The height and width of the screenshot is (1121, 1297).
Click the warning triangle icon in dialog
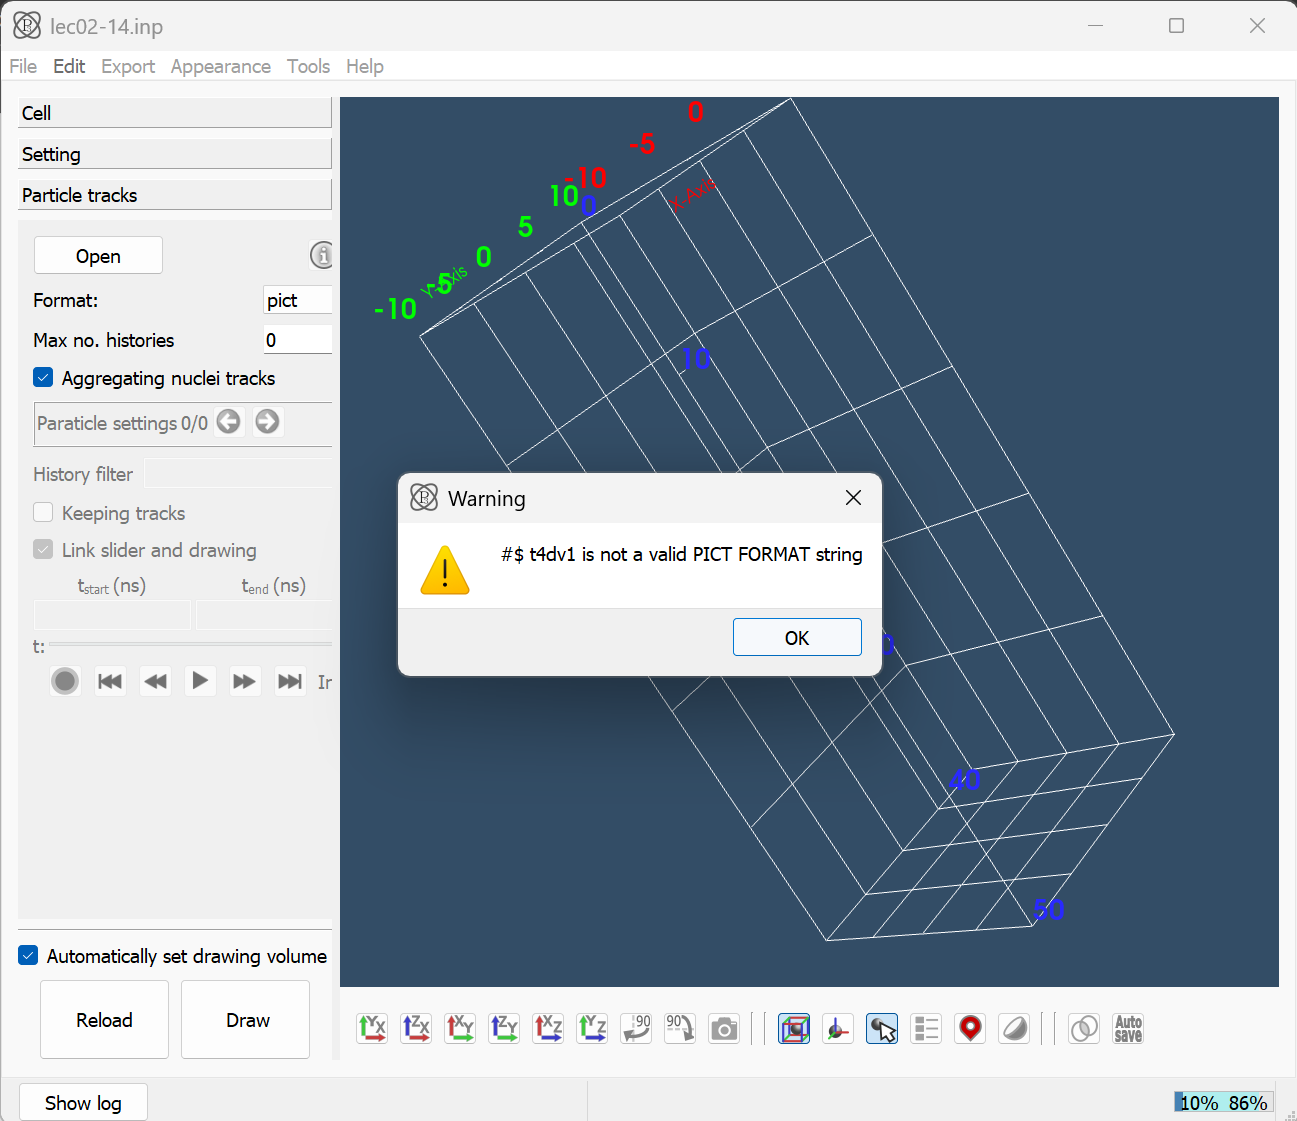point(445,570)
